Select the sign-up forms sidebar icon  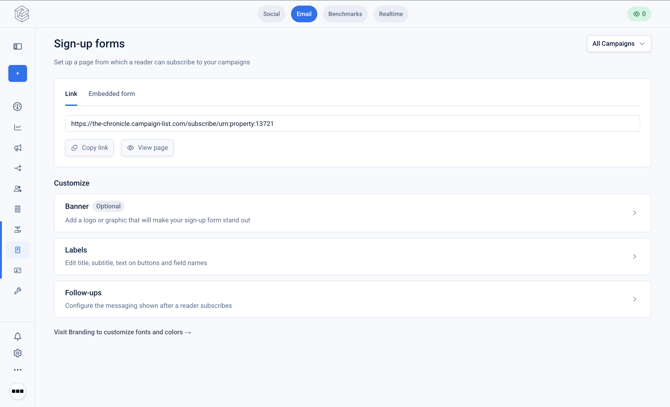pyautogui.click(x=18, y=250)
